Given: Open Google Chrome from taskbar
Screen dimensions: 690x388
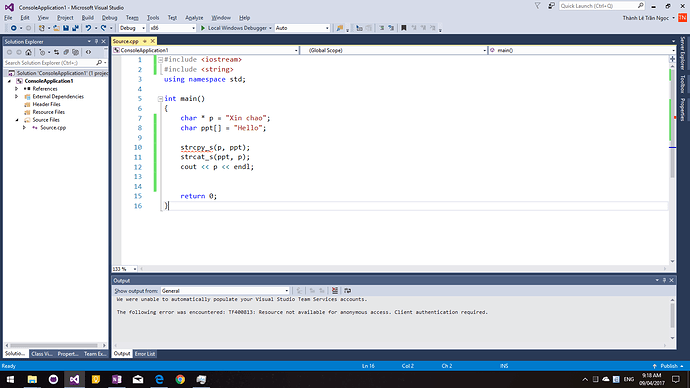Looking at the screenshot, I should tap(180, 379).
